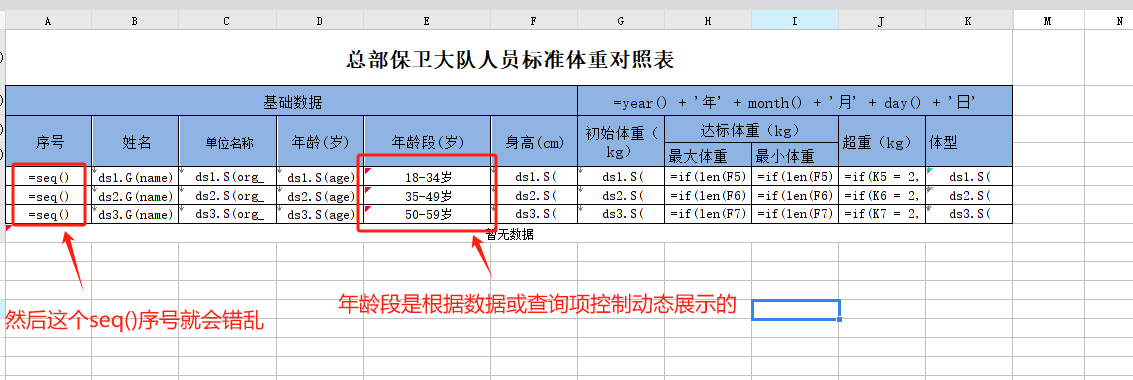Click the 单位名称 header cell

coord(228,141)
